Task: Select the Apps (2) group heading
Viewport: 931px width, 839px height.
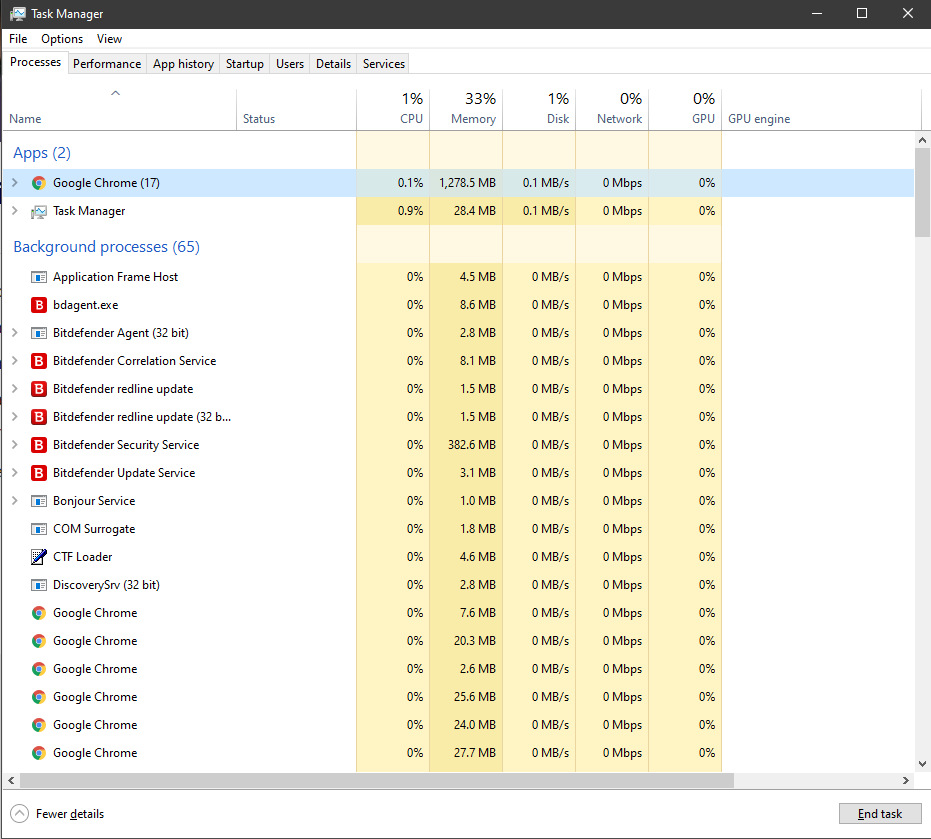Action: coord(42,153)
